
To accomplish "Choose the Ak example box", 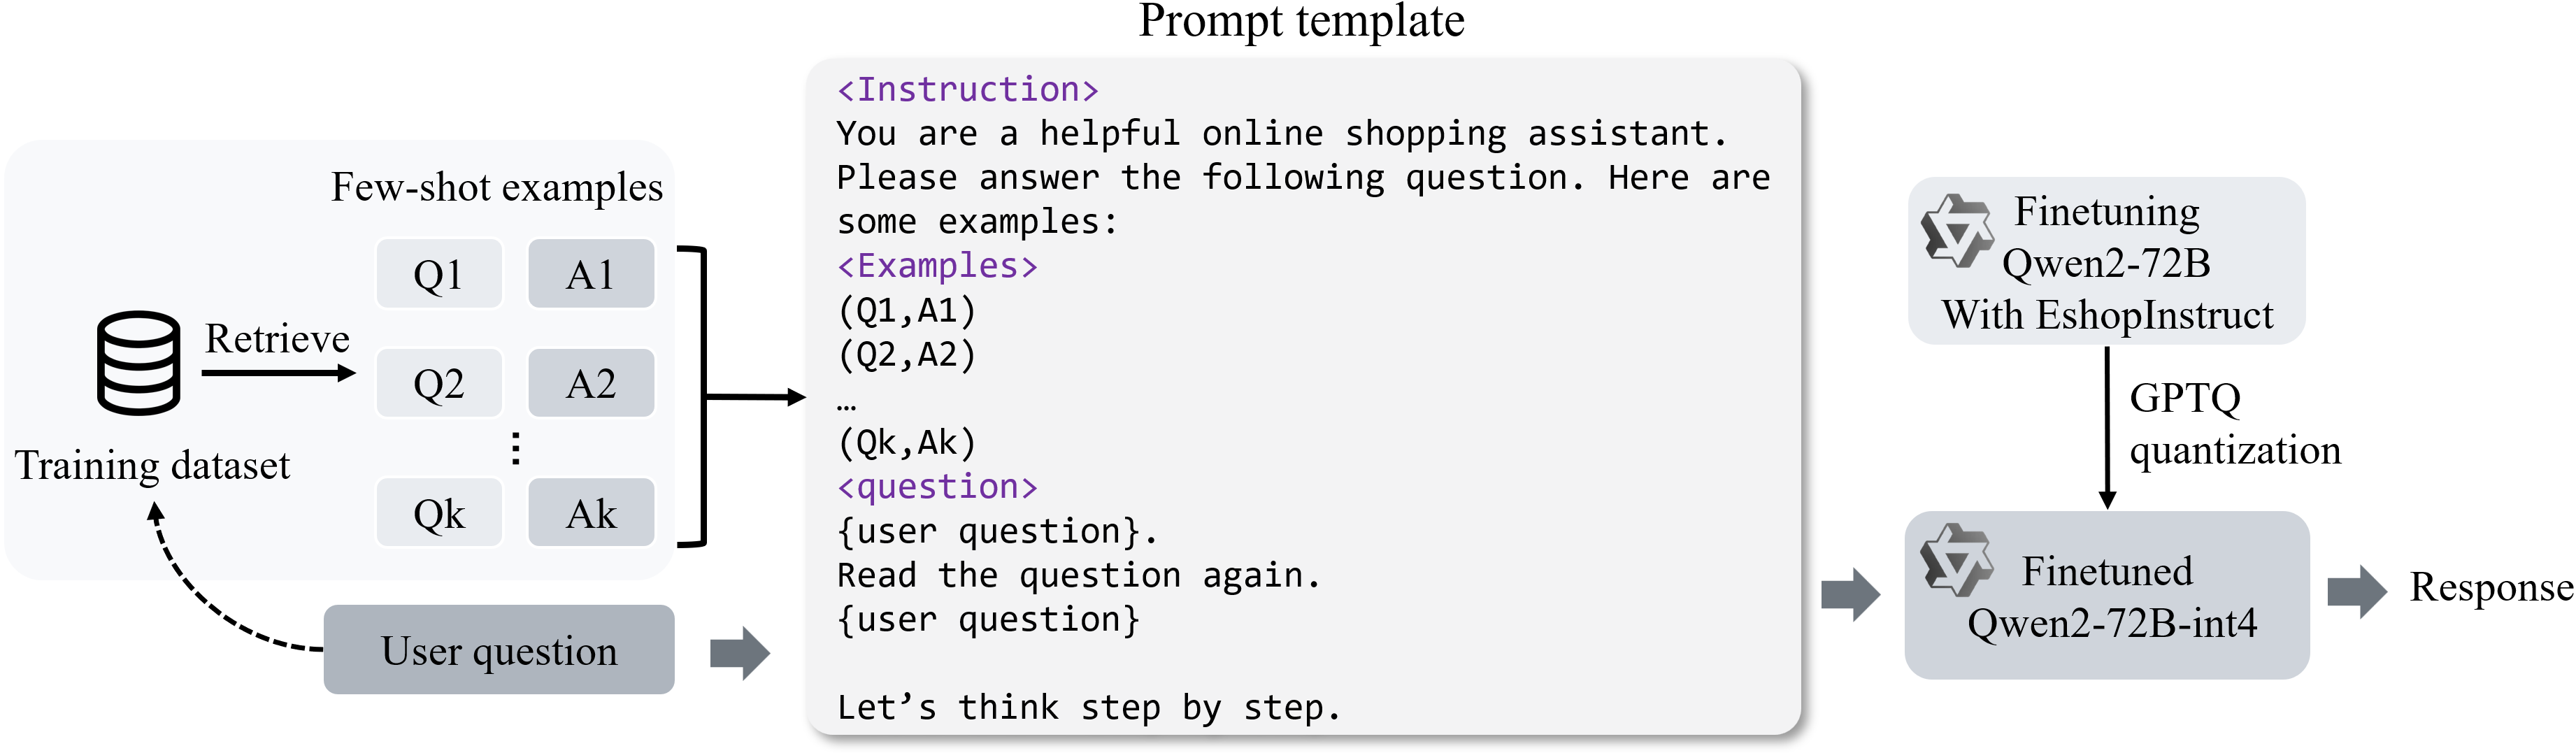I will (x=591, y=513).
